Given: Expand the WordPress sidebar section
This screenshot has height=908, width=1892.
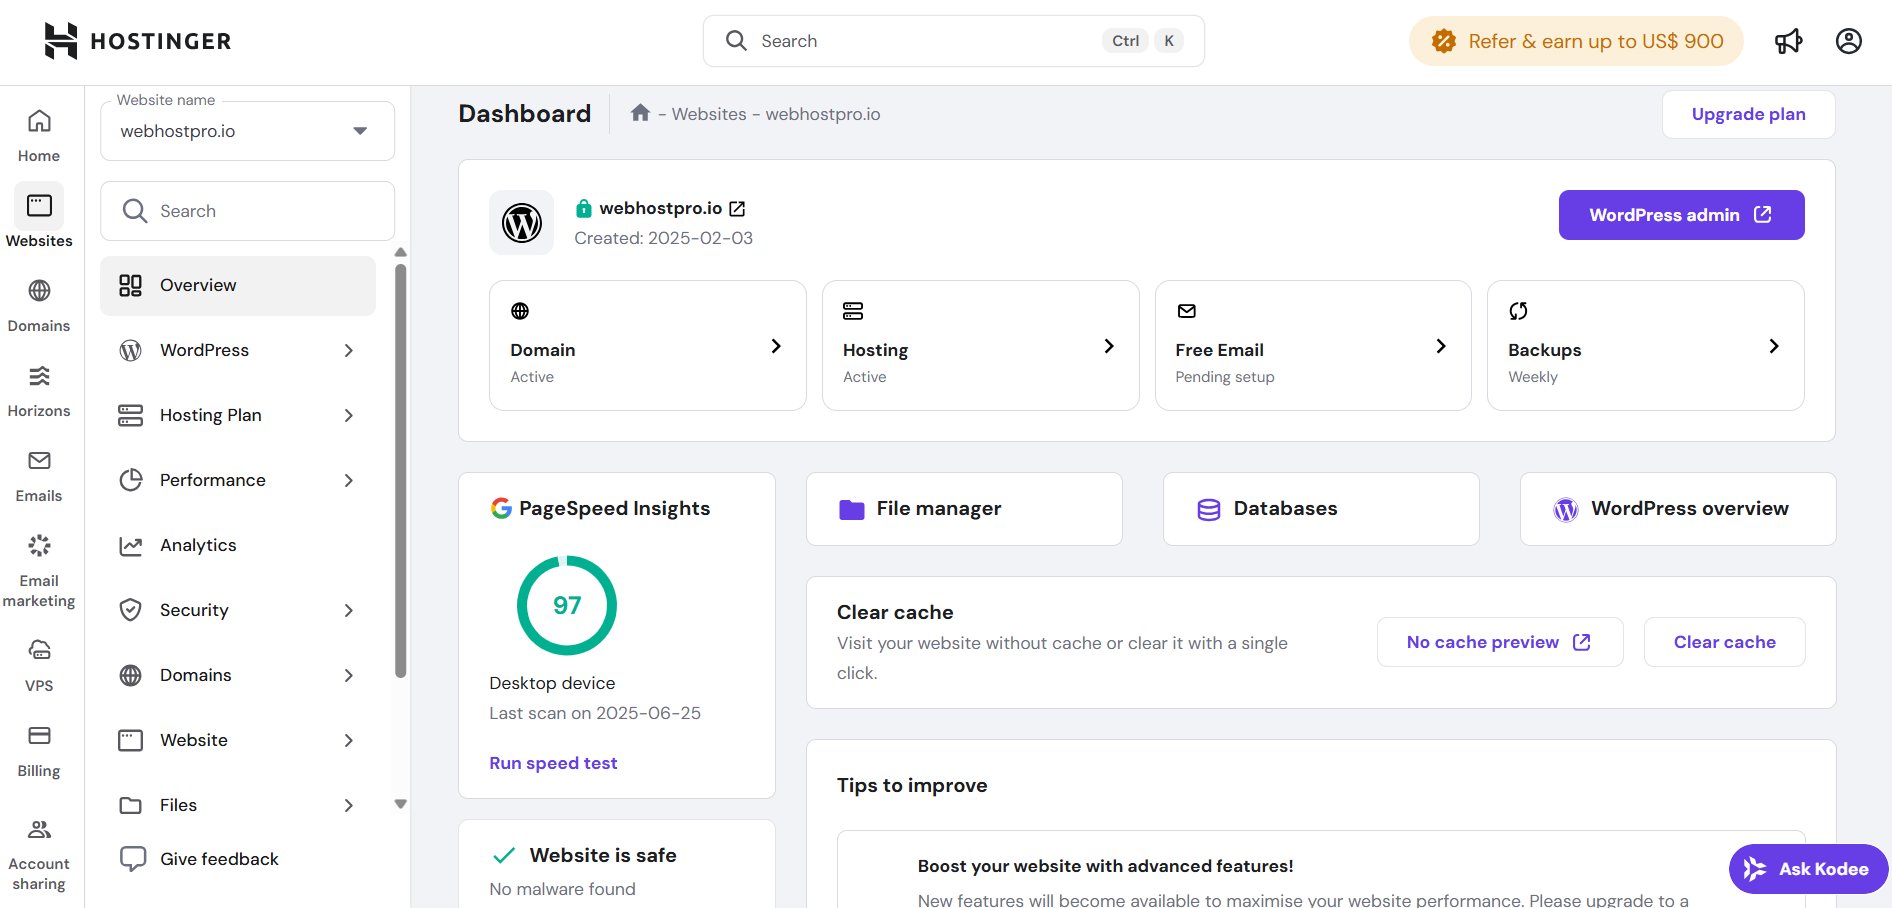Looking at the screenshot, I should tap(349, 350).
